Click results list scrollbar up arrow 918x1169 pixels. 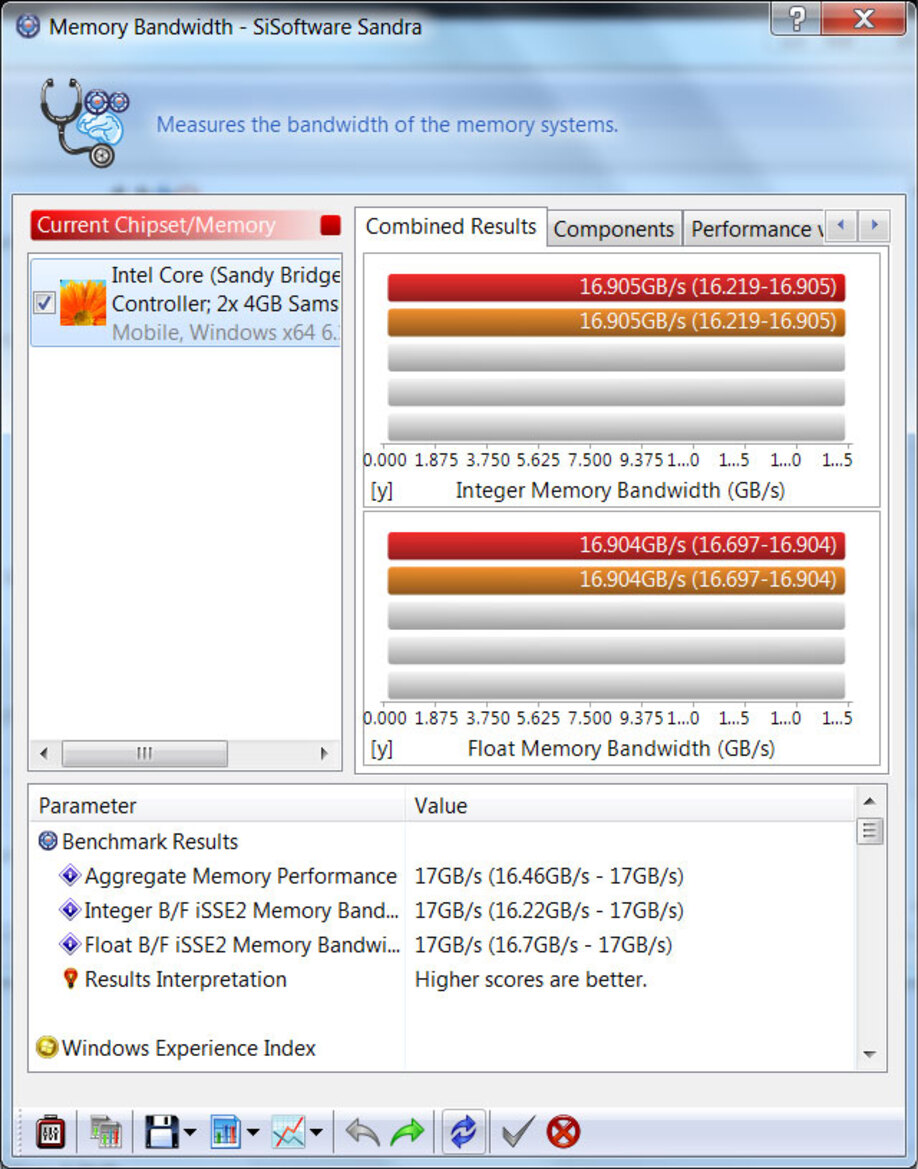tap(869, 801)
